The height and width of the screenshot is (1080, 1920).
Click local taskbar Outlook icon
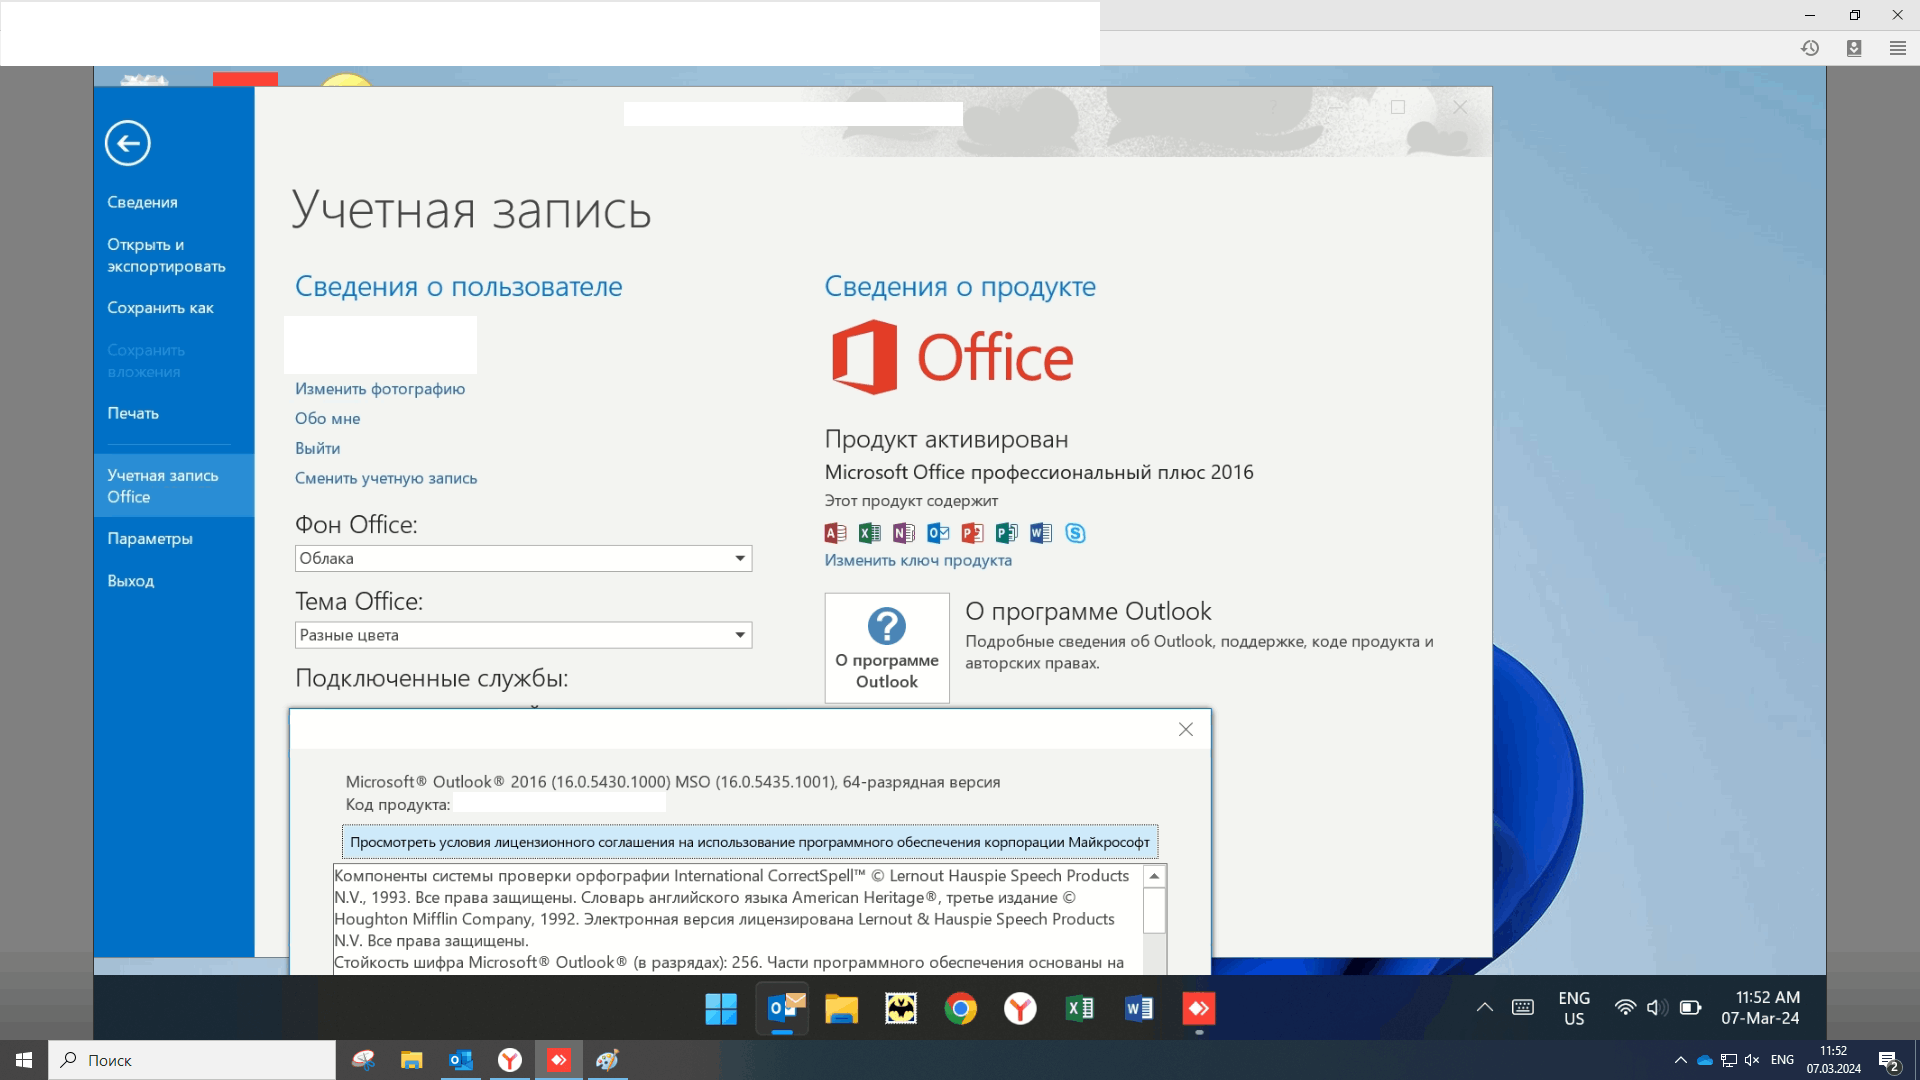coord(461,1060)
